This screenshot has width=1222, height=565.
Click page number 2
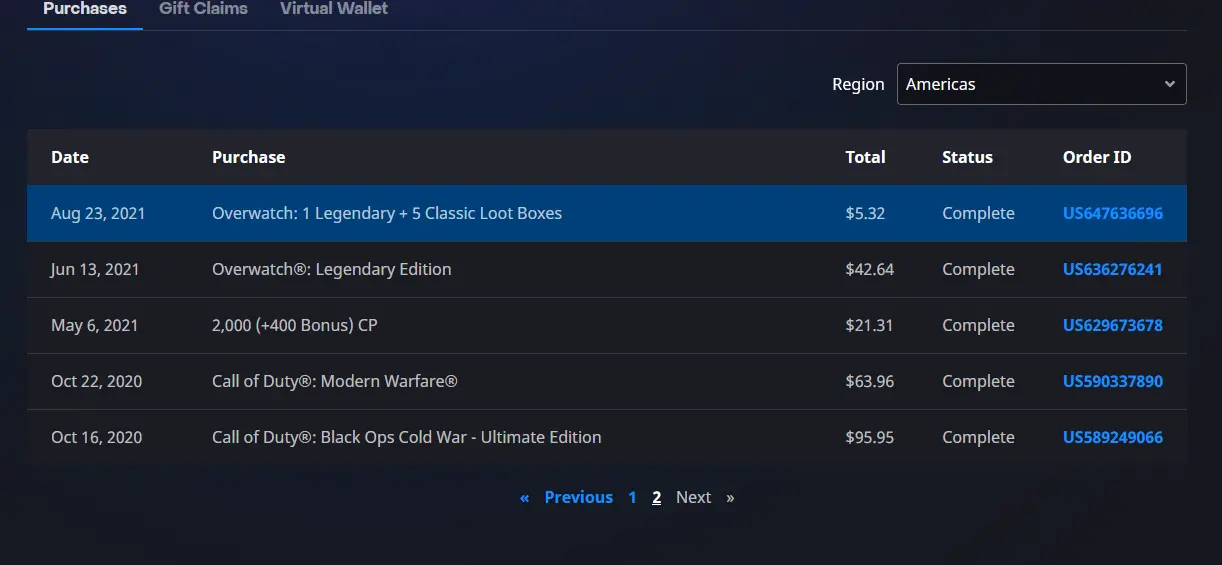coord(656,498)
